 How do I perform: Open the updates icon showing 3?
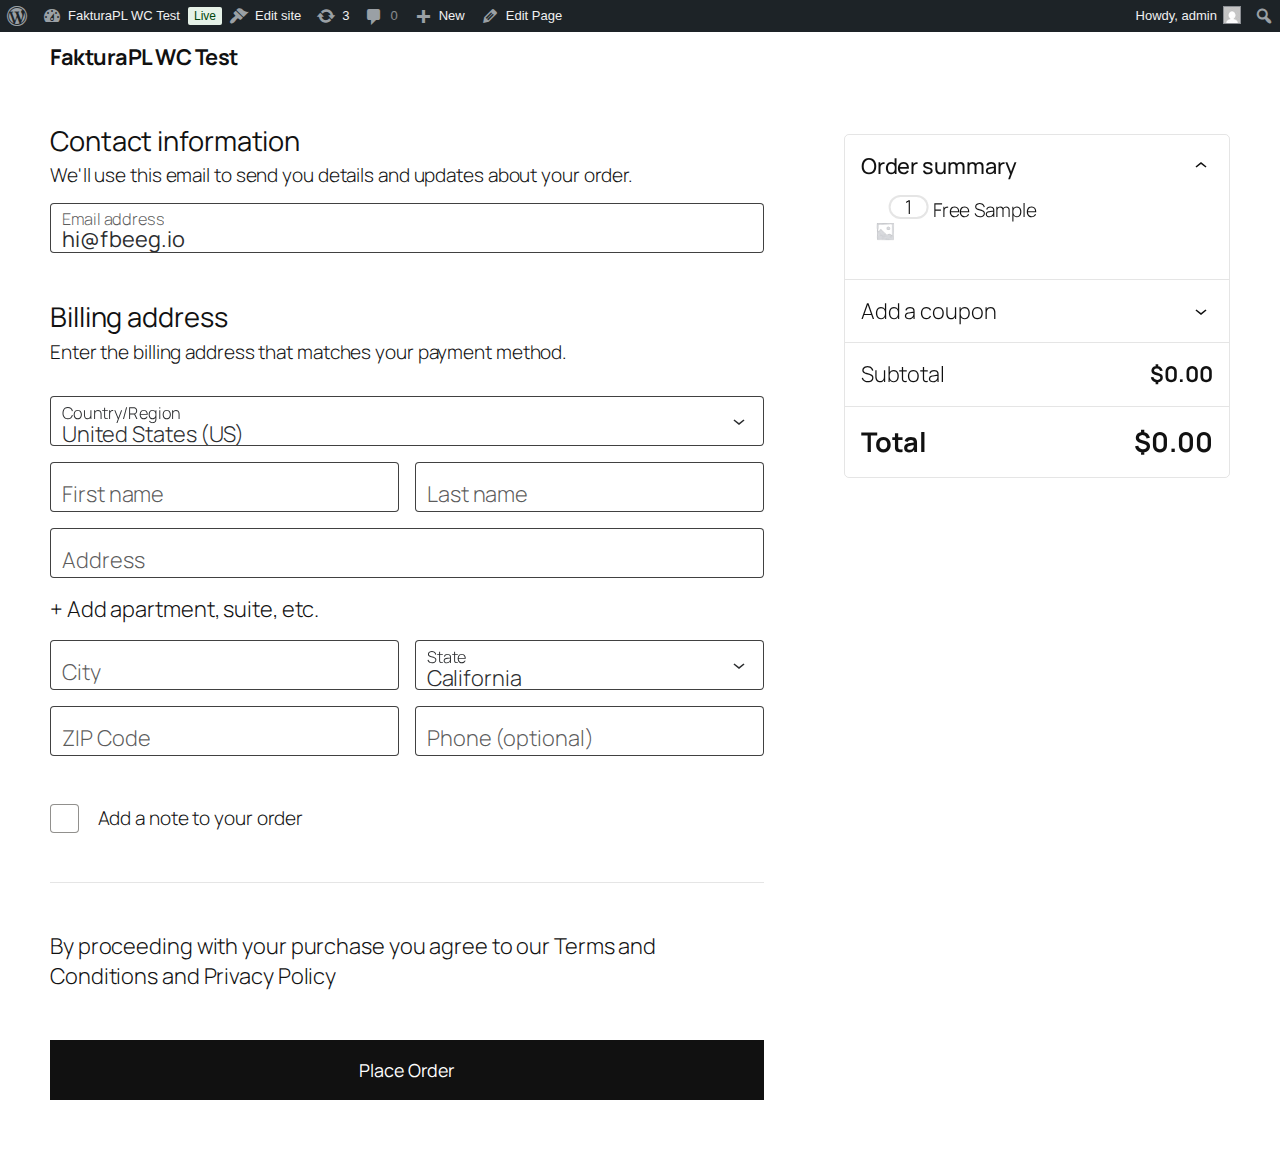326,16
